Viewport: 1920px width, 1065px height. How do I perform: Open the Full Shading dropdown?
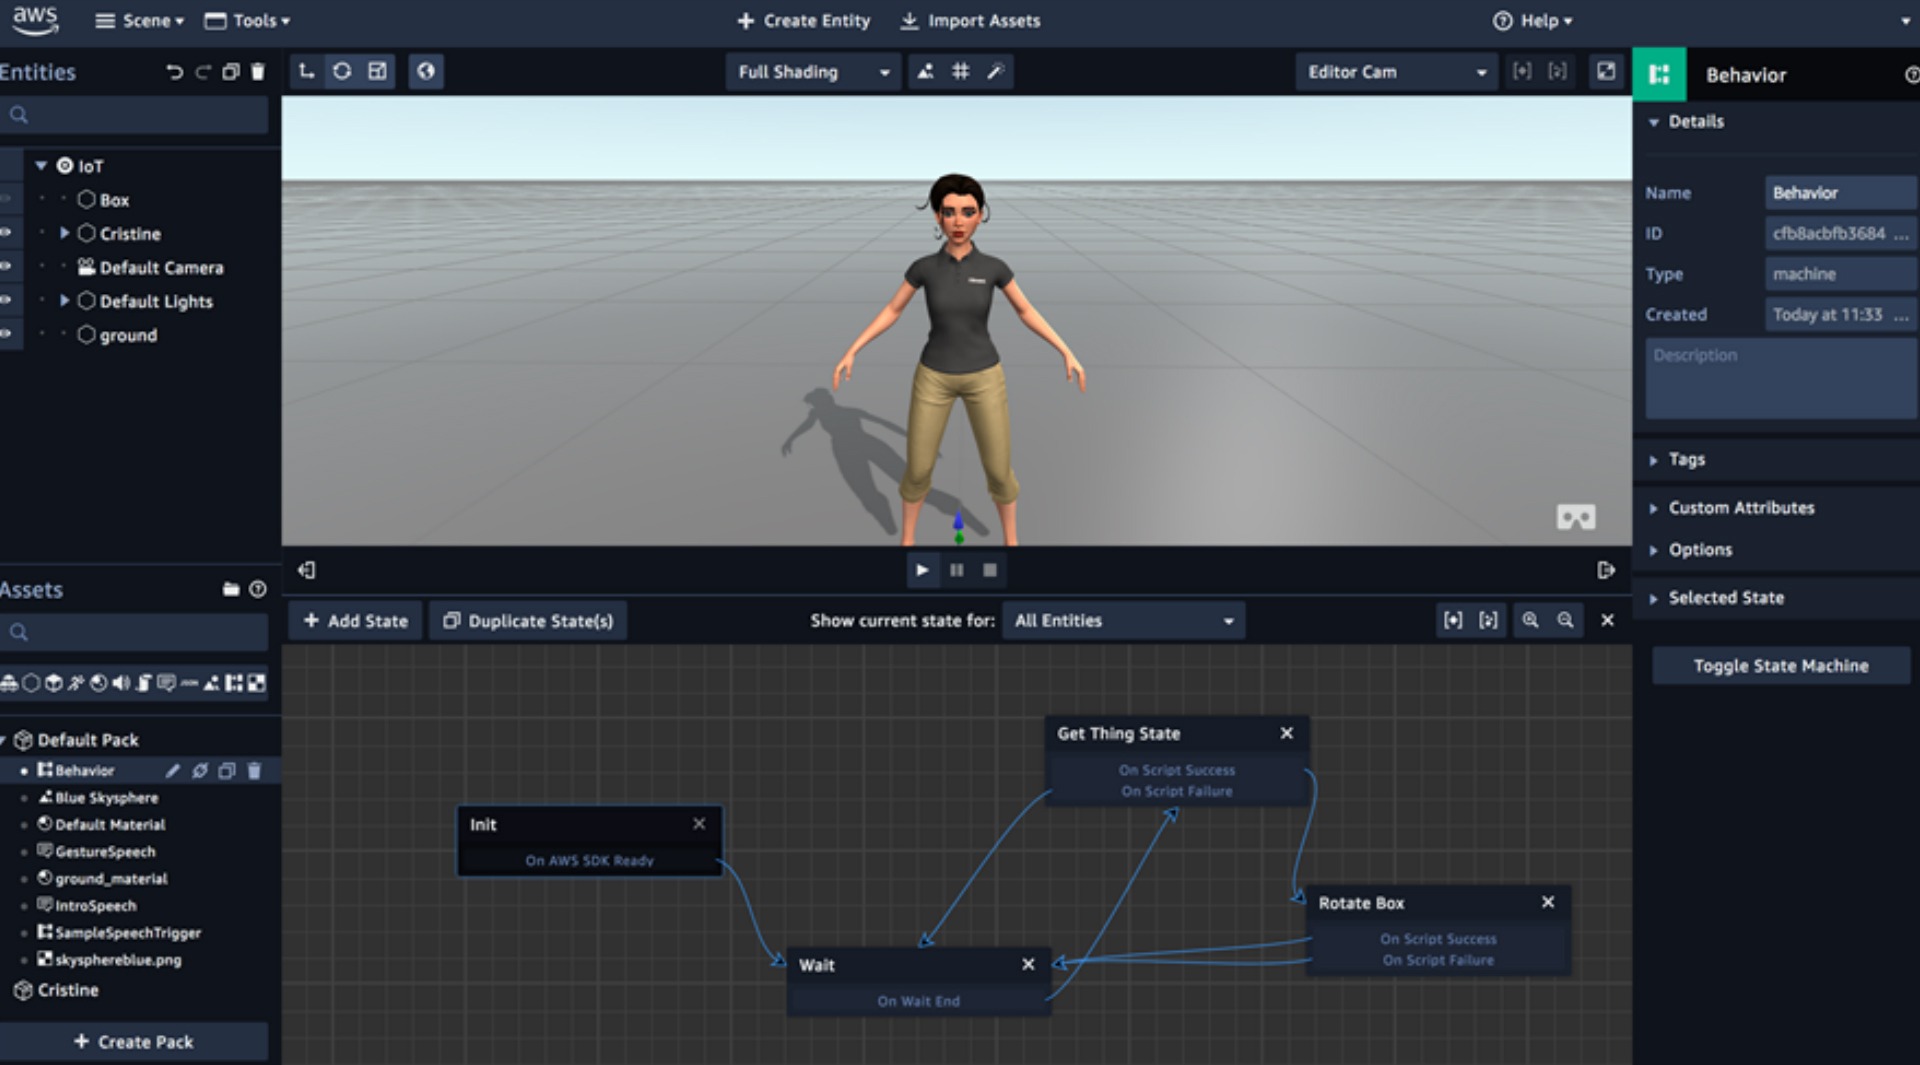813,72
